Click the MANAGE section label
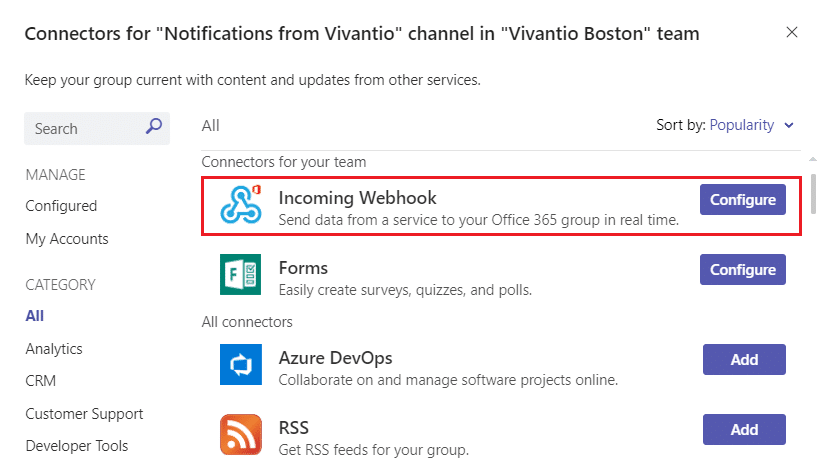 coord(55,175)
